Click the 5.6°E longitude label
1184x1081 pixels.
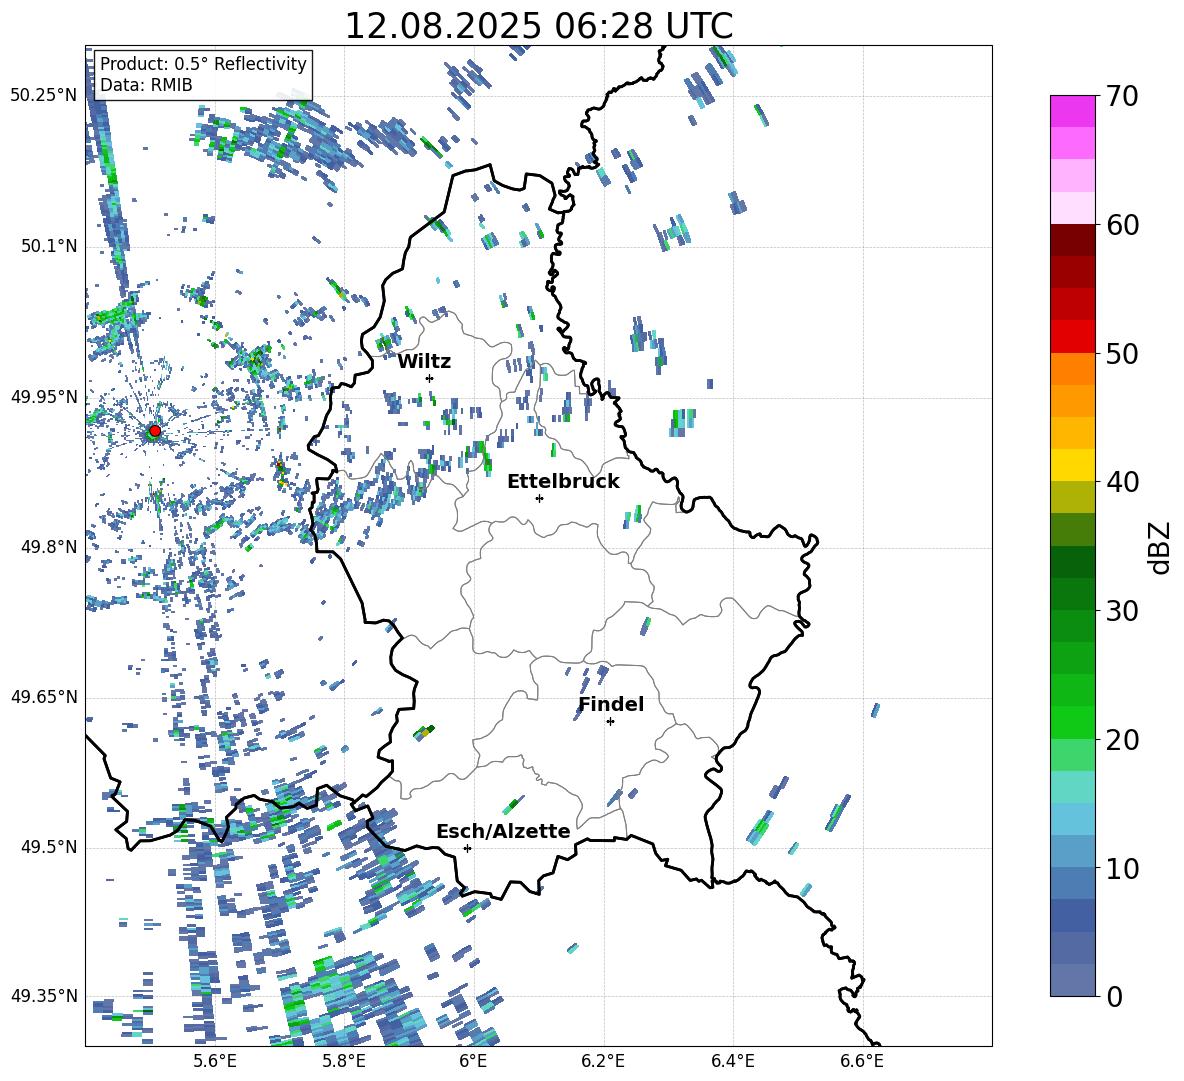click(214, 1061)
